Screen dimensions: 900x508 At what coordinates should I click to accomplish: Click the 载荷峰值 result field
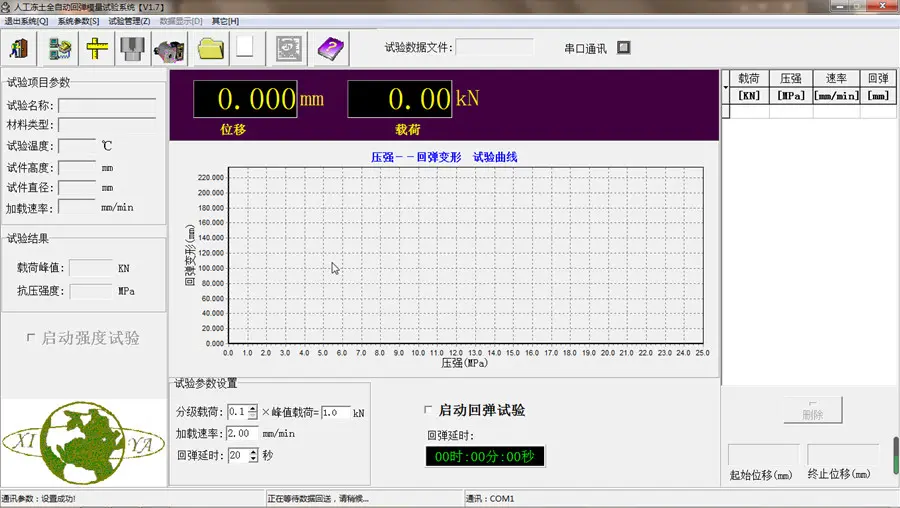point(91,267)
